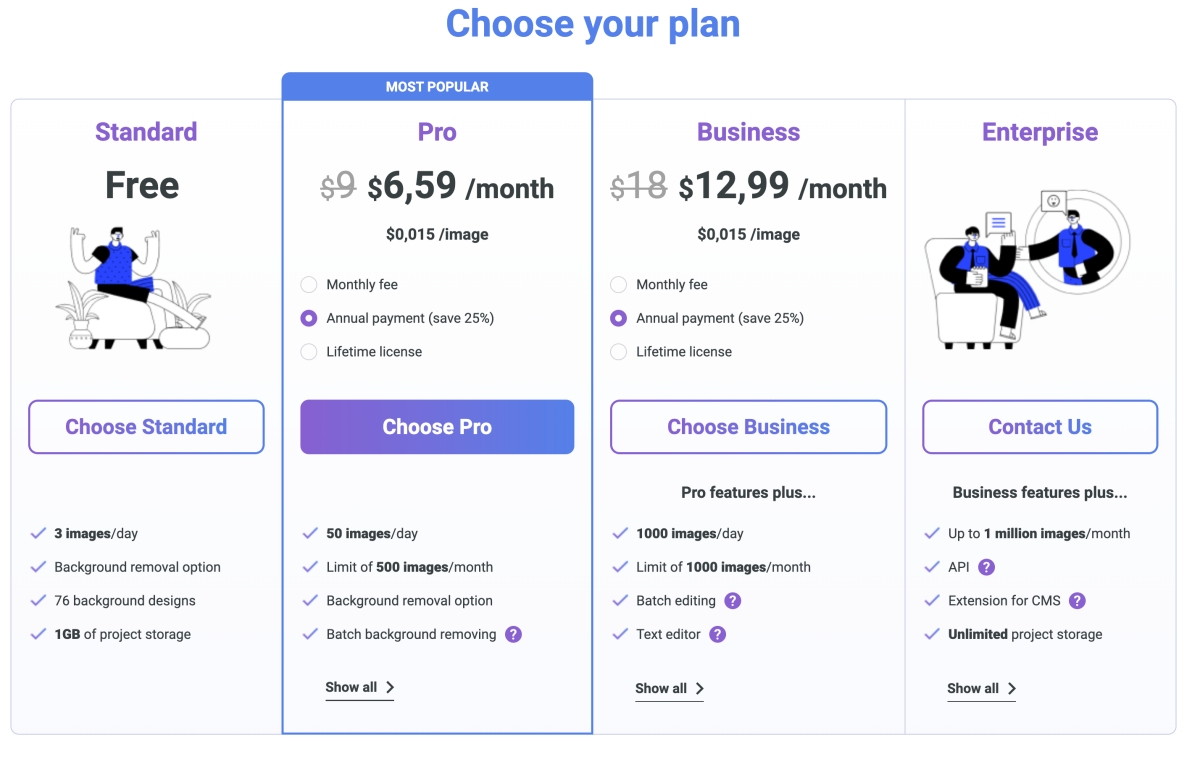Click help icon beside Extension for CMS

[x=1077, y=601]
